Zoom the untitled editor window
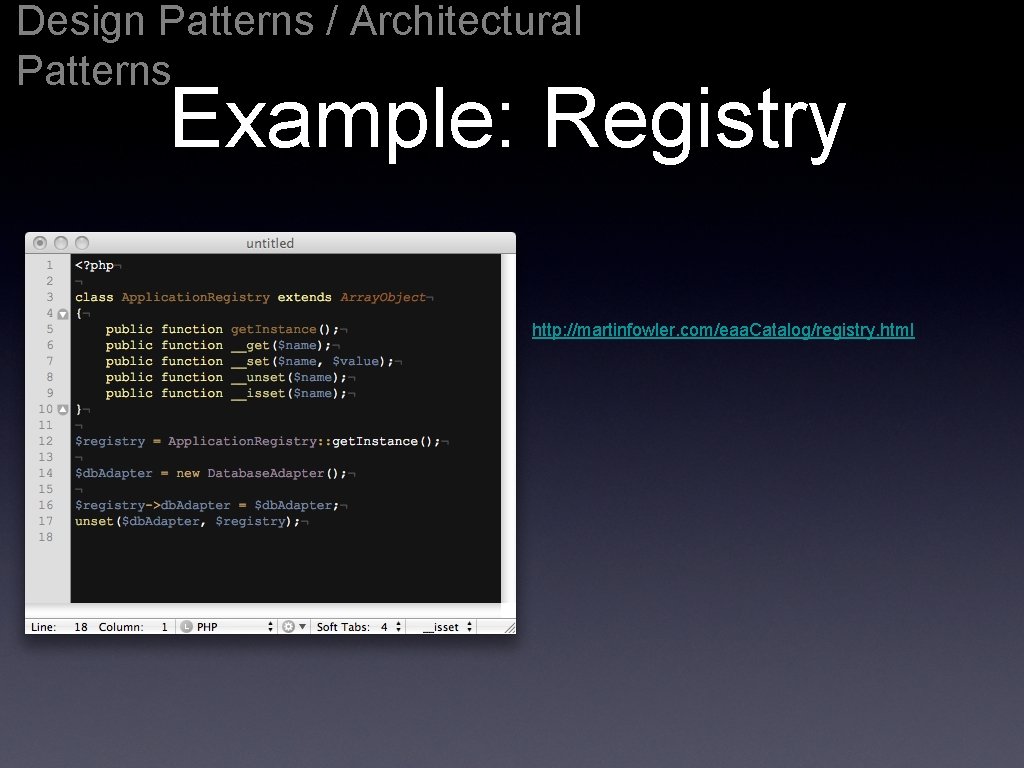This screenshot has width=1024, height=768. [82, 243]
